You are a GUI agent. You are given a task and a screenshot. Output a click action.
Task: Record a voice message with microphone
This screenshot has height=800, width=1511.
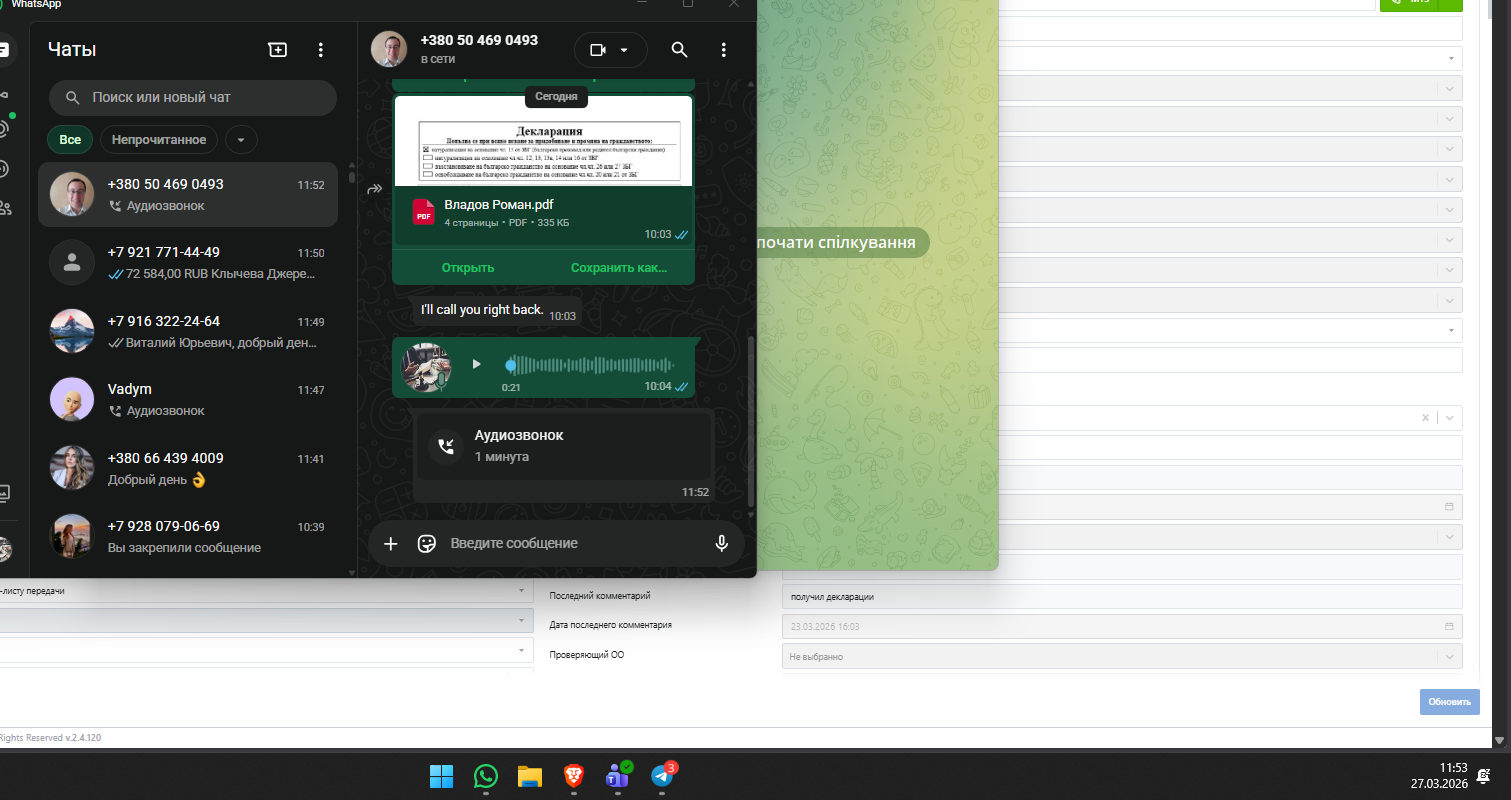(x=721, y=543)
